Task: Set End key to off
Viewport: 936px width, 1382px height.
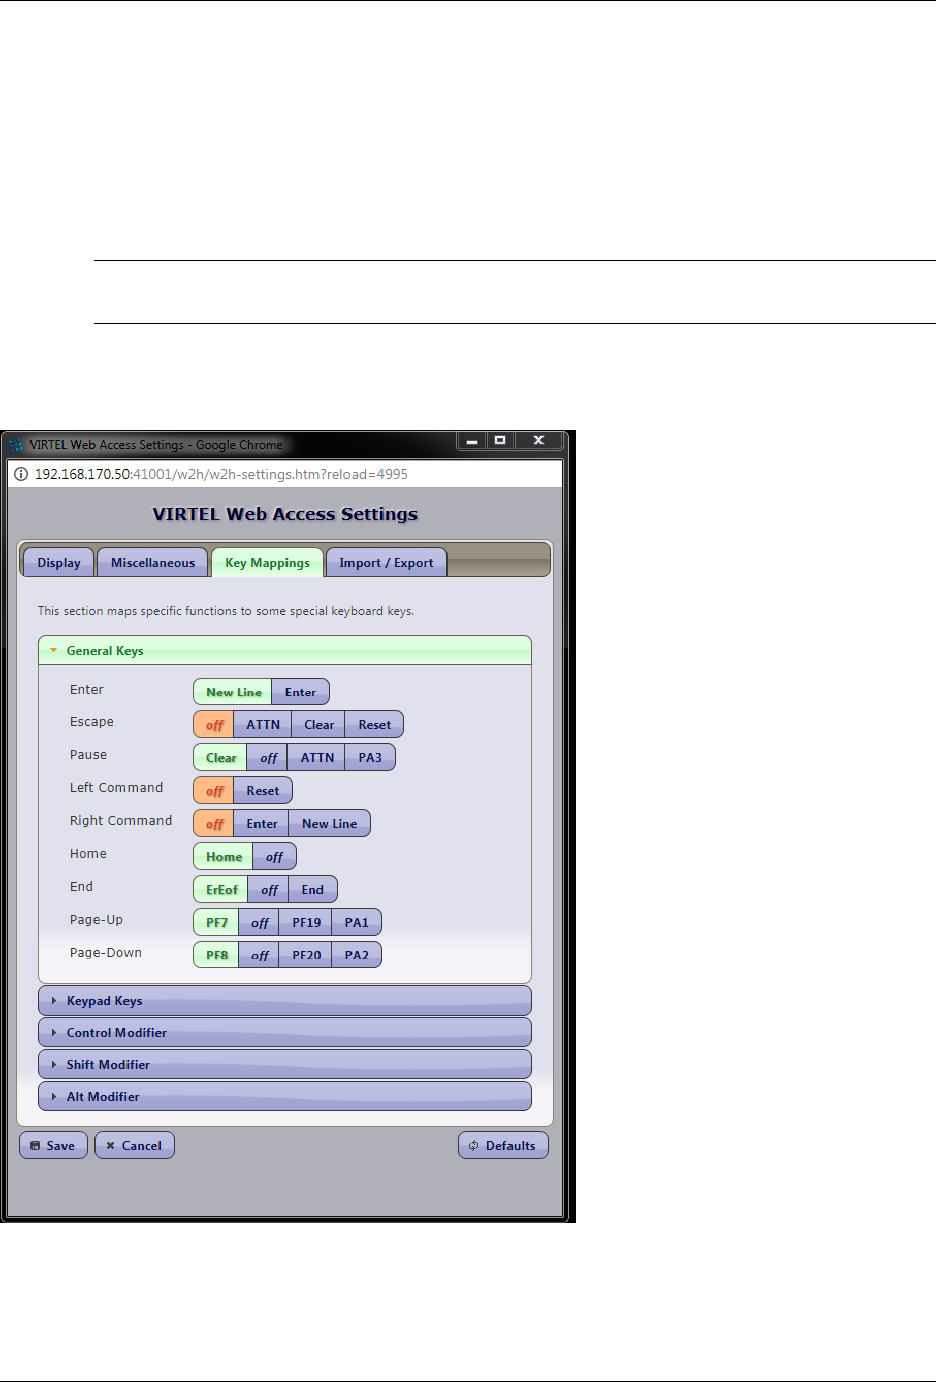Action: [x=269, y=890]
